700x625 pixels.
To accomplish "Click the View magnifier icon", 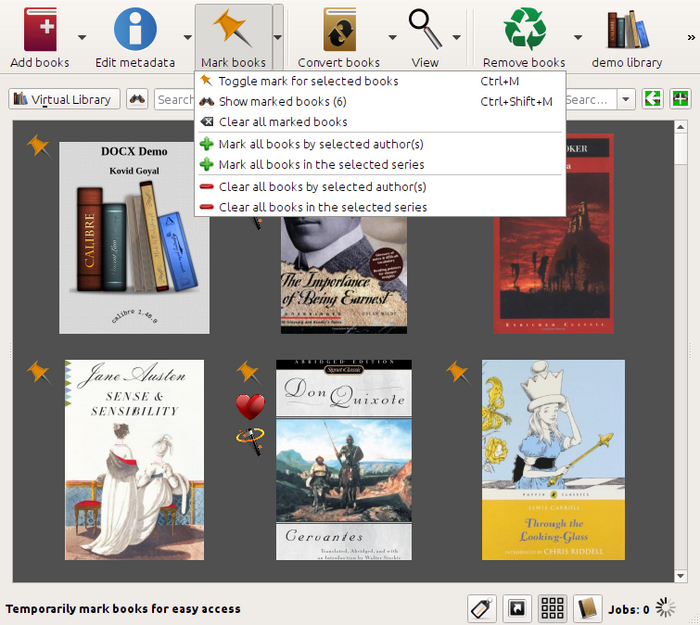I will pos(425,29).
